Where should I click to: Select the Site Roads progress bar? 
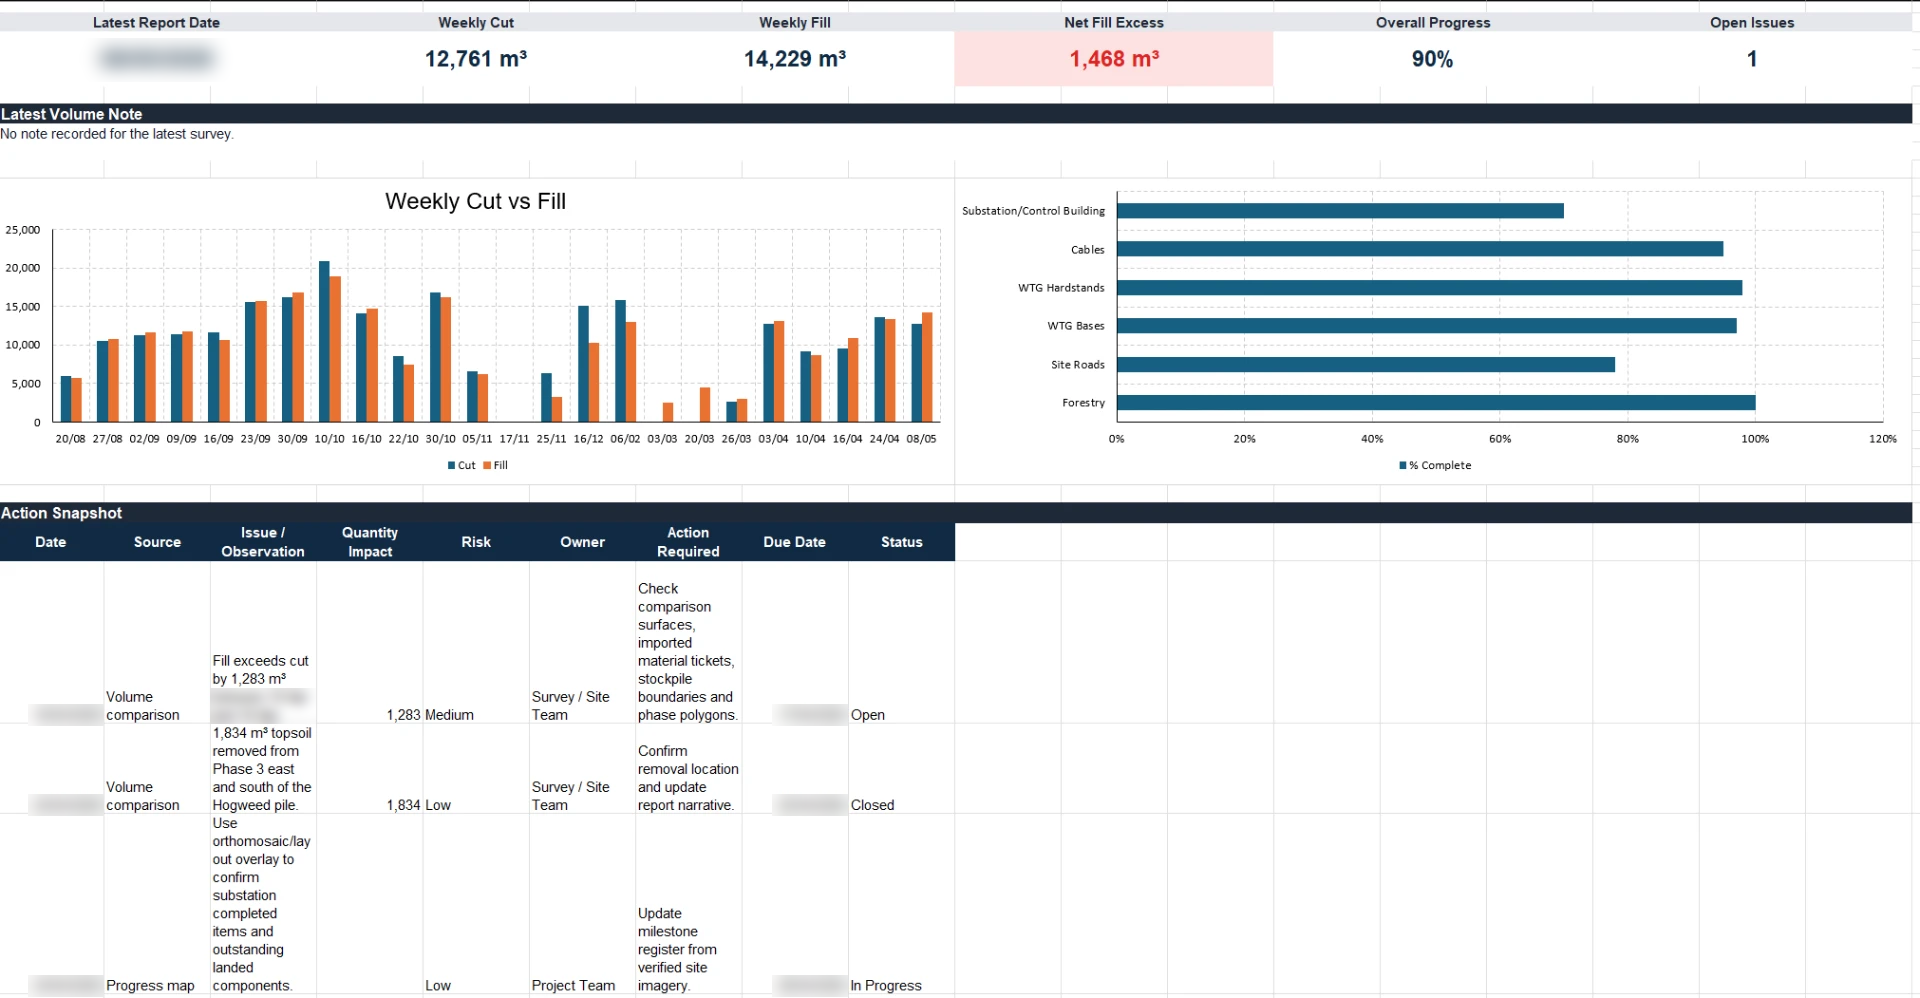1366,365
